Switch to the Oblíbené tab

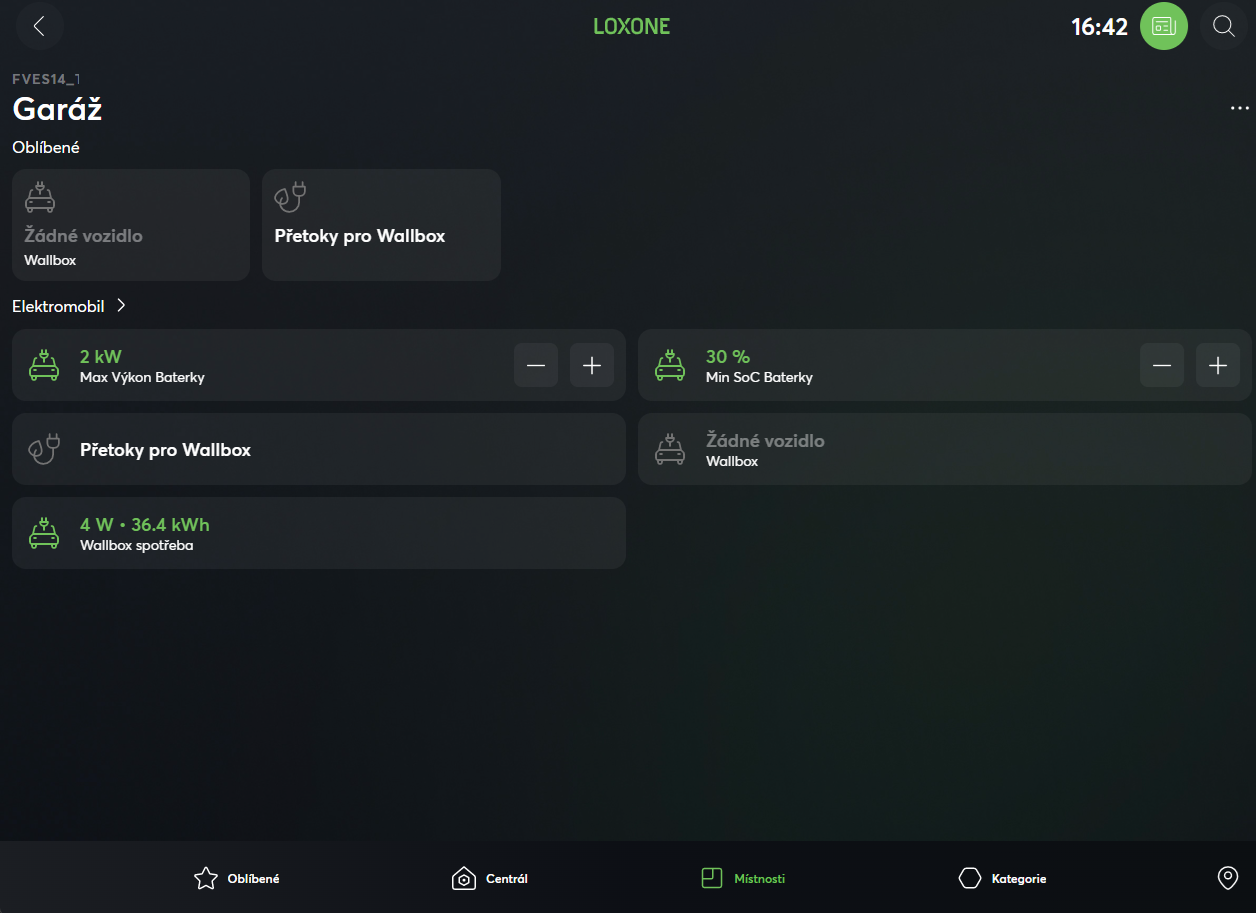click(236, 879)
